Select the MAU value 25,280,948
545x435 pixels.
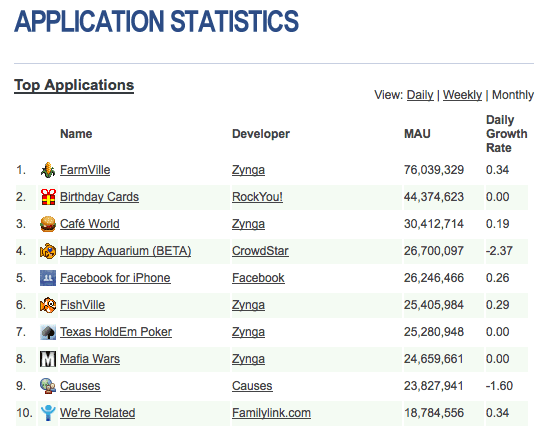[434, 332]
